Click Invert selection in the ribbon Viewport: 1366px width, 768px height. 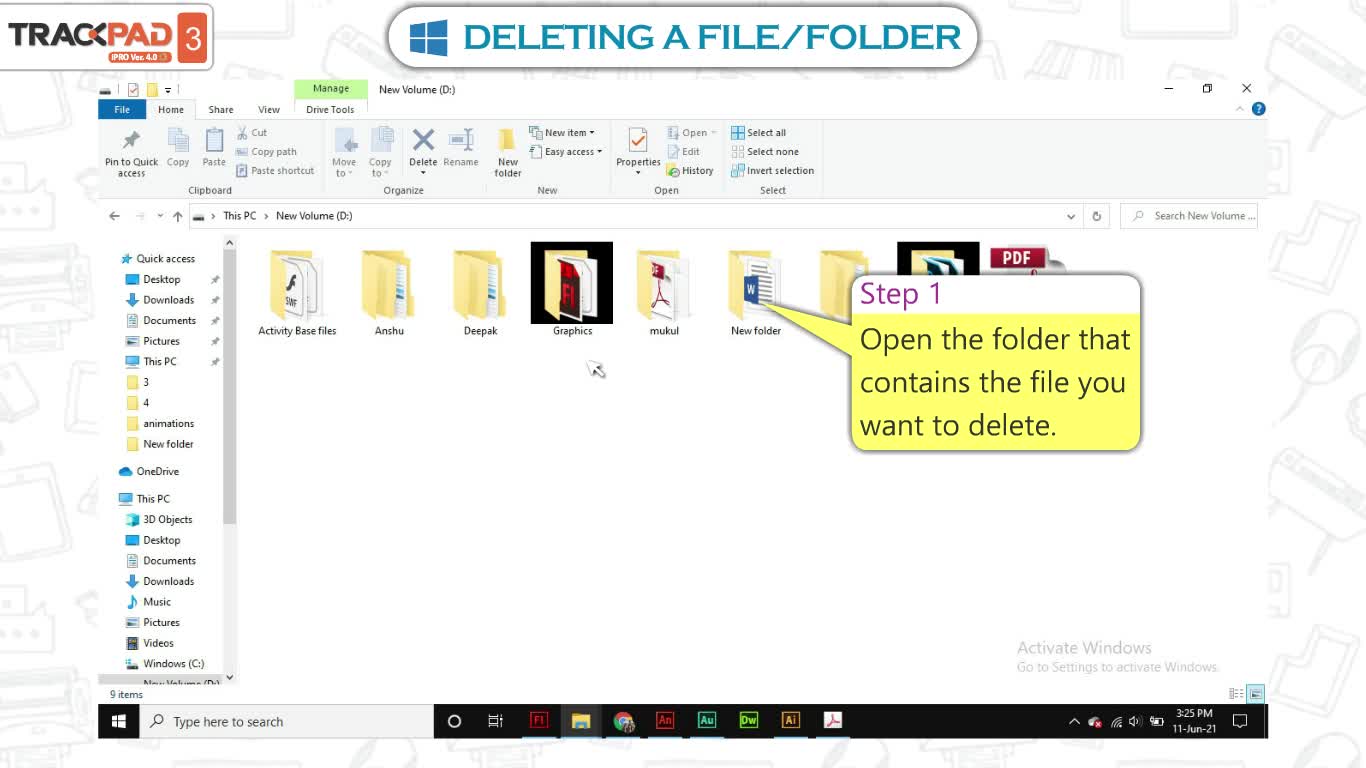[773, 171]
